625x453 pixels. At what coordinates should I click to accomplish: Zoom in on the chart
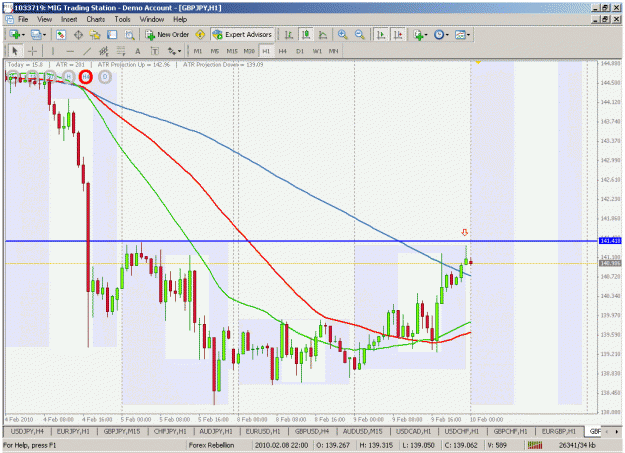coord(342,35)
